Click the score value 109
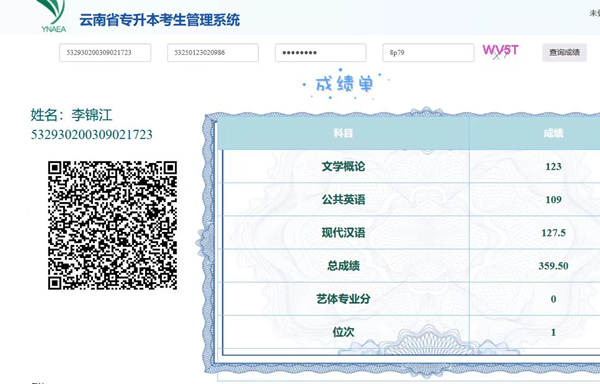 click(x=553, y=199)
